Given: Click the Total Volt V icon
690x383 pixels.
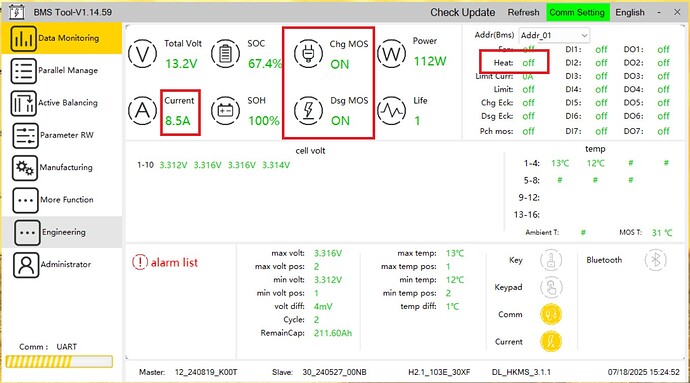Looking at the screenshot, I should click(x=143, y=54).
